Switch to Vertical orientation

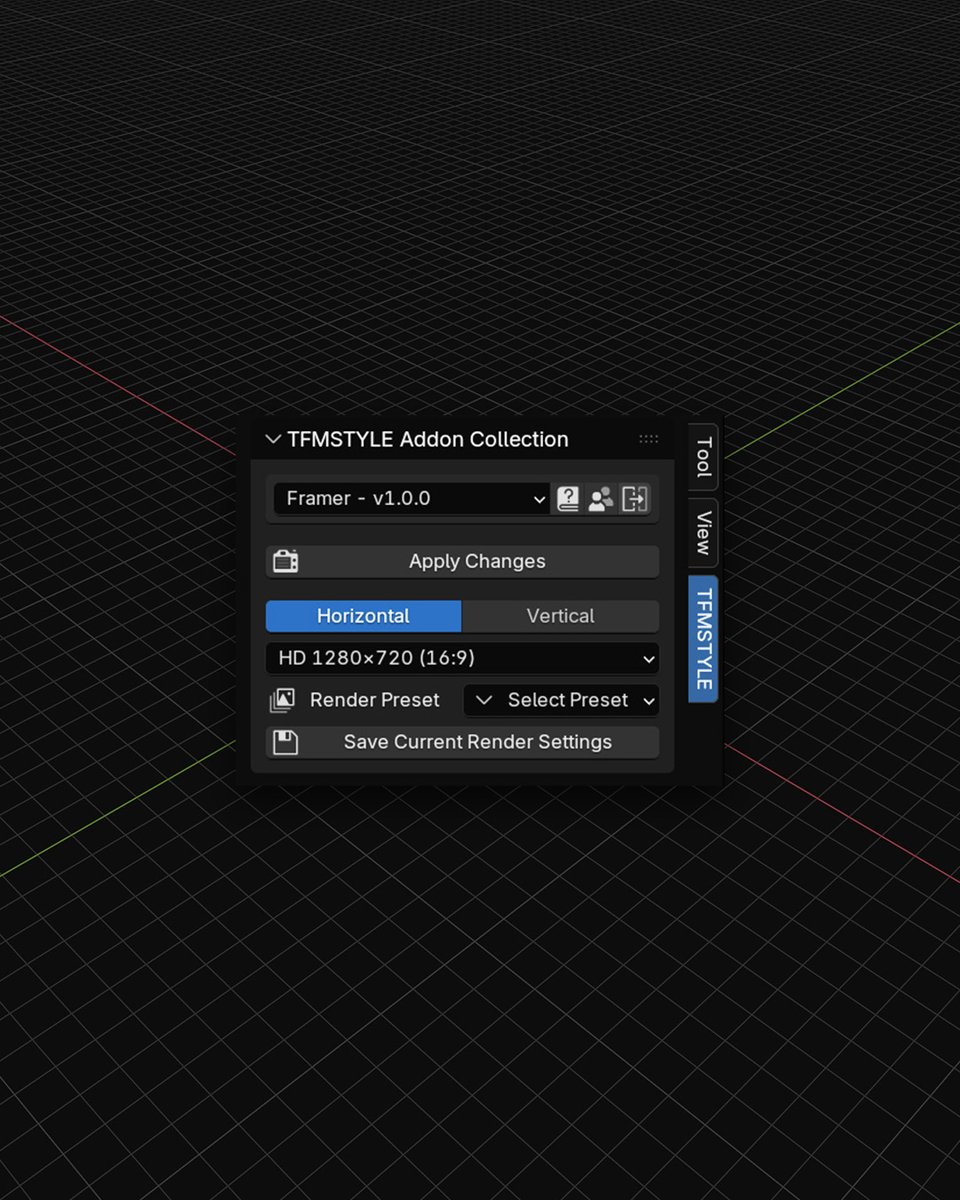[560, 616]
